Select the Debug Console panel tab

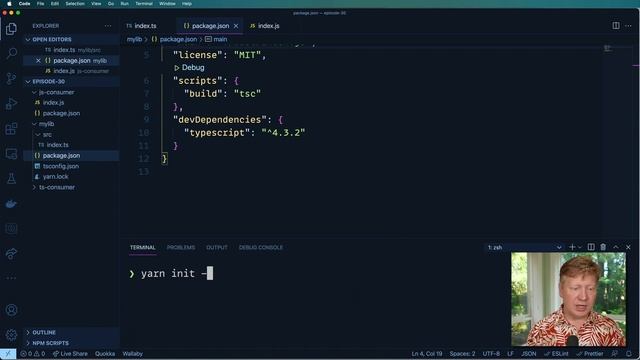261,247
